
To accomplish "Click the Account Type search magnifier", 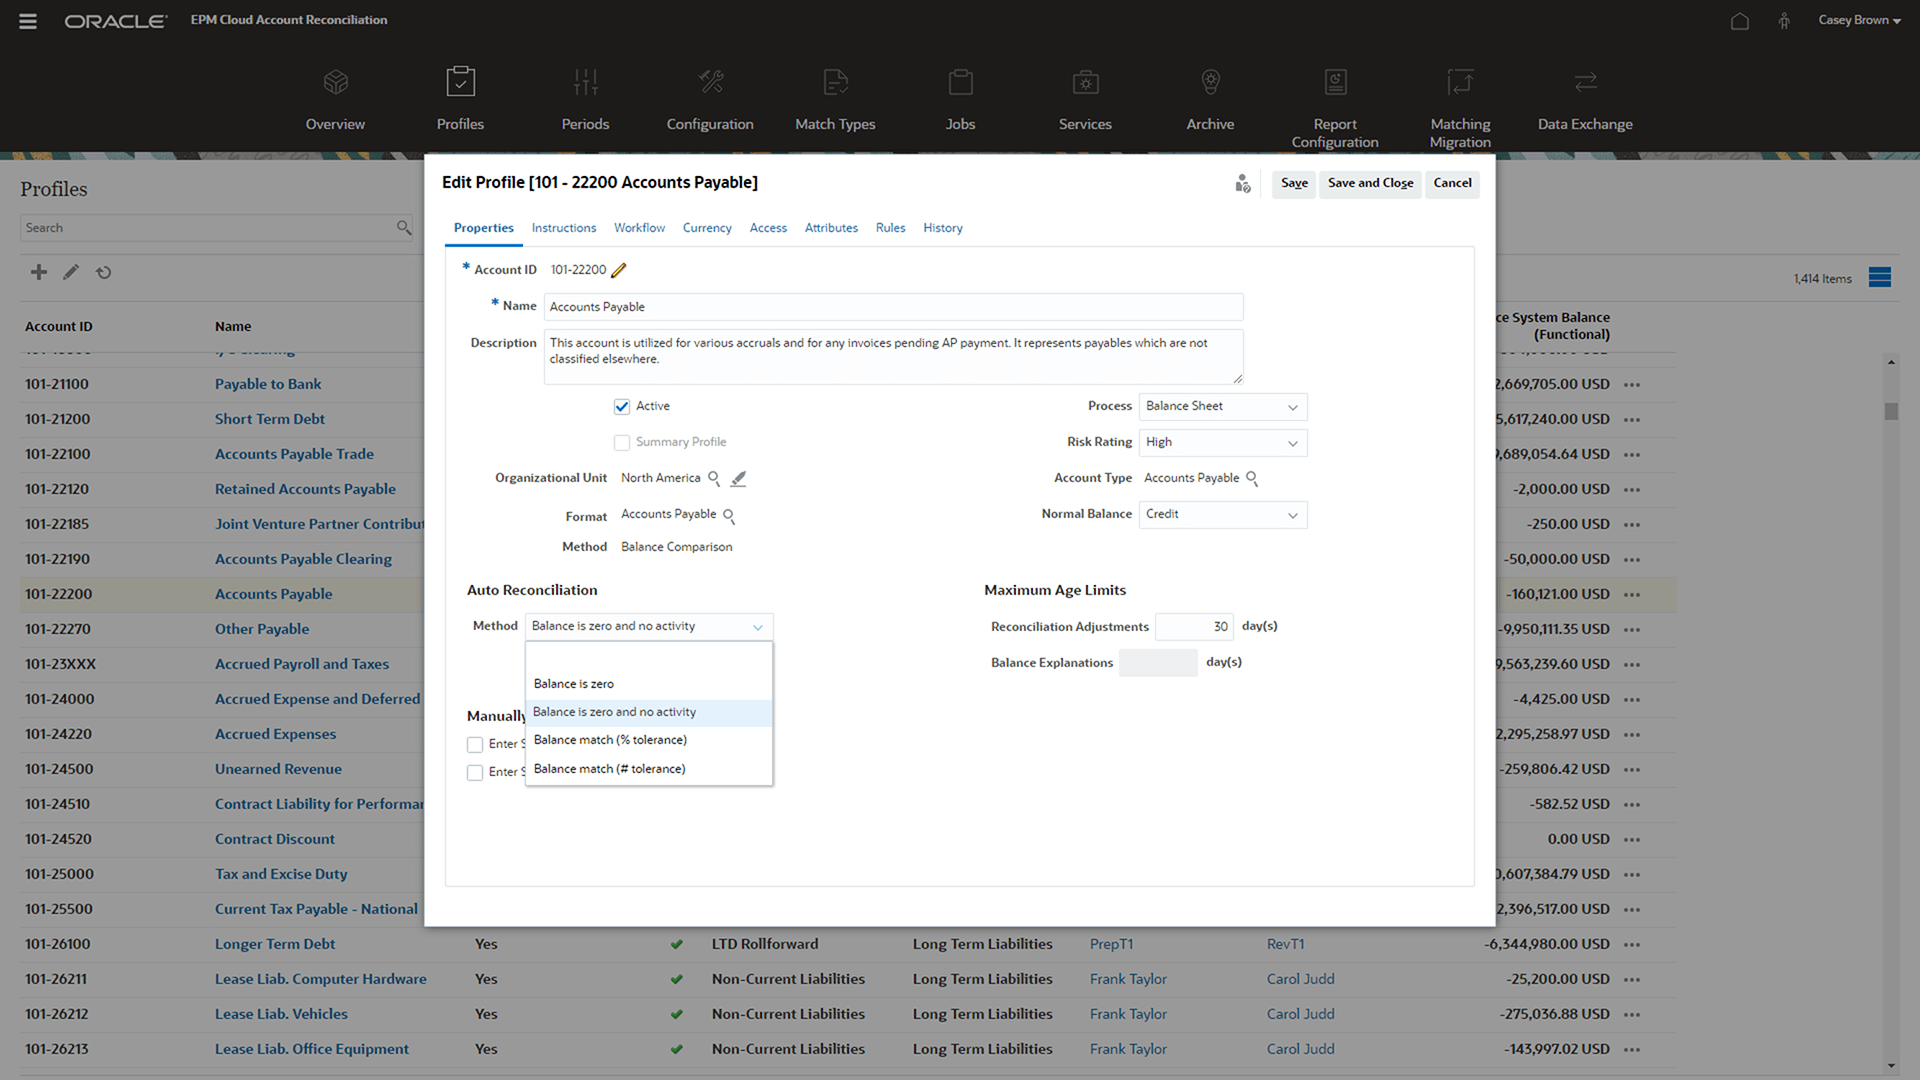I will coord(1252,479).
